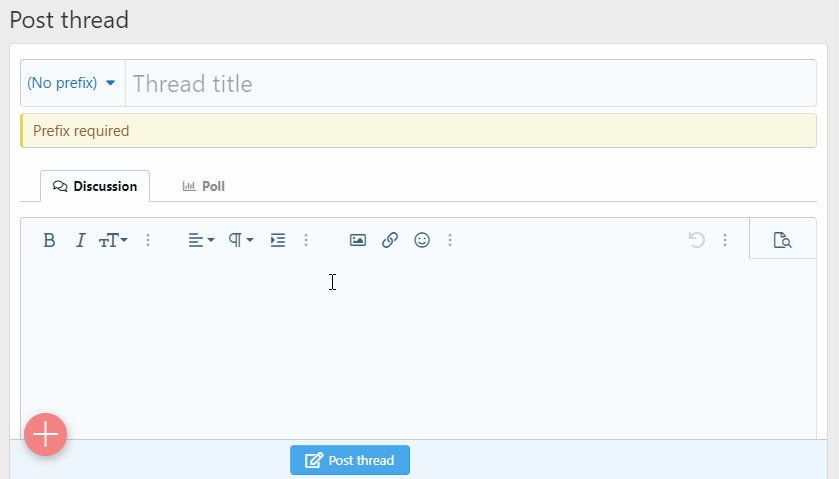Open the smilies emoji picker

click(422, 240)
